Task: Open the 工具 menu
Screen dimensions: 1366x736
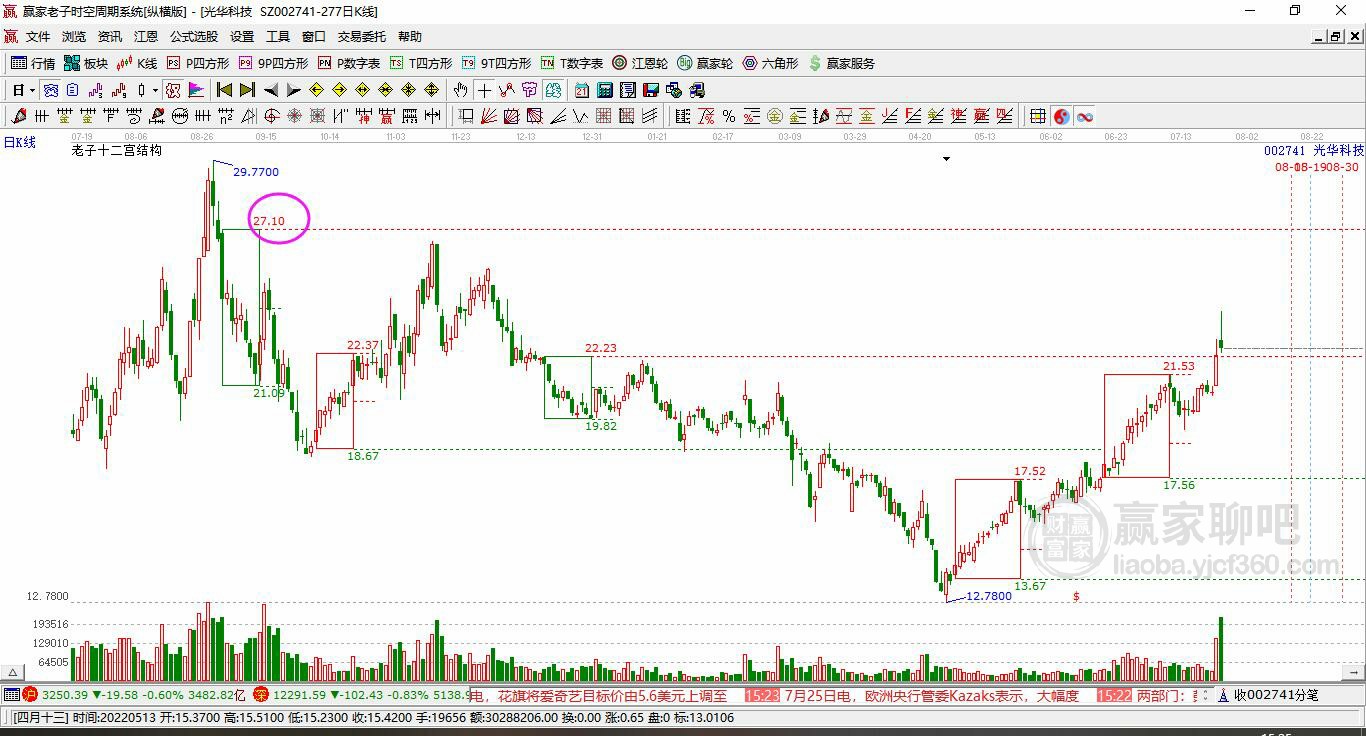Action: (x=278, y=37)
